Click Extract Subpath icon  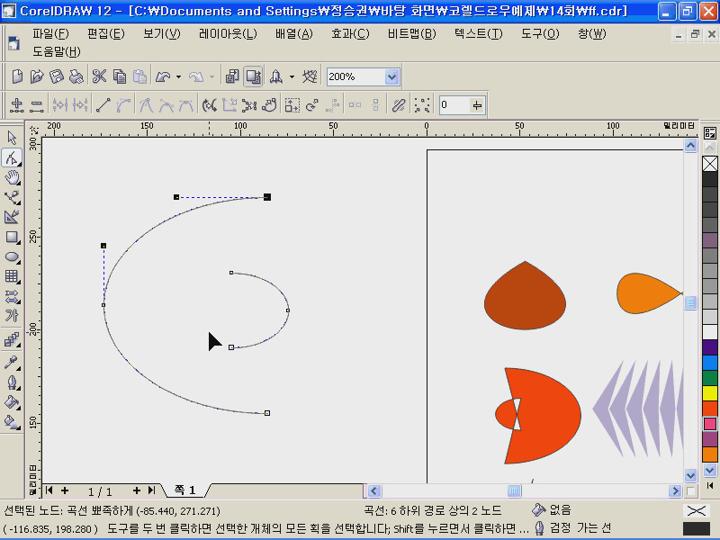[249, 105]
